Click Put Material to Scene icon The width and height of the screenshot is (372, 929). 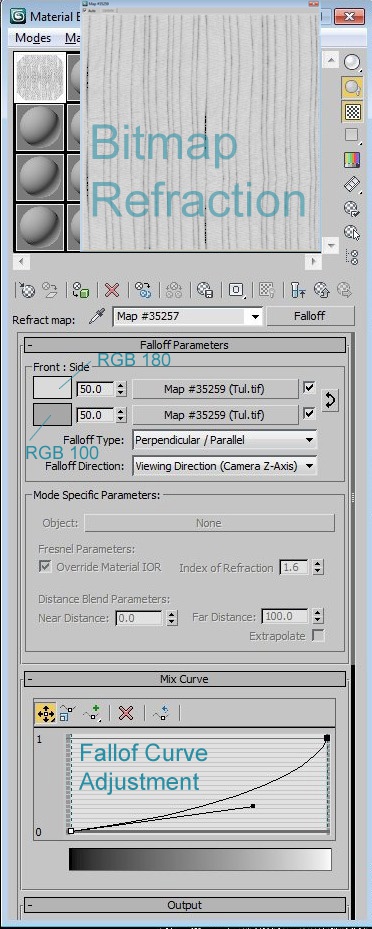pyautogui.click(x=50, y=290)
